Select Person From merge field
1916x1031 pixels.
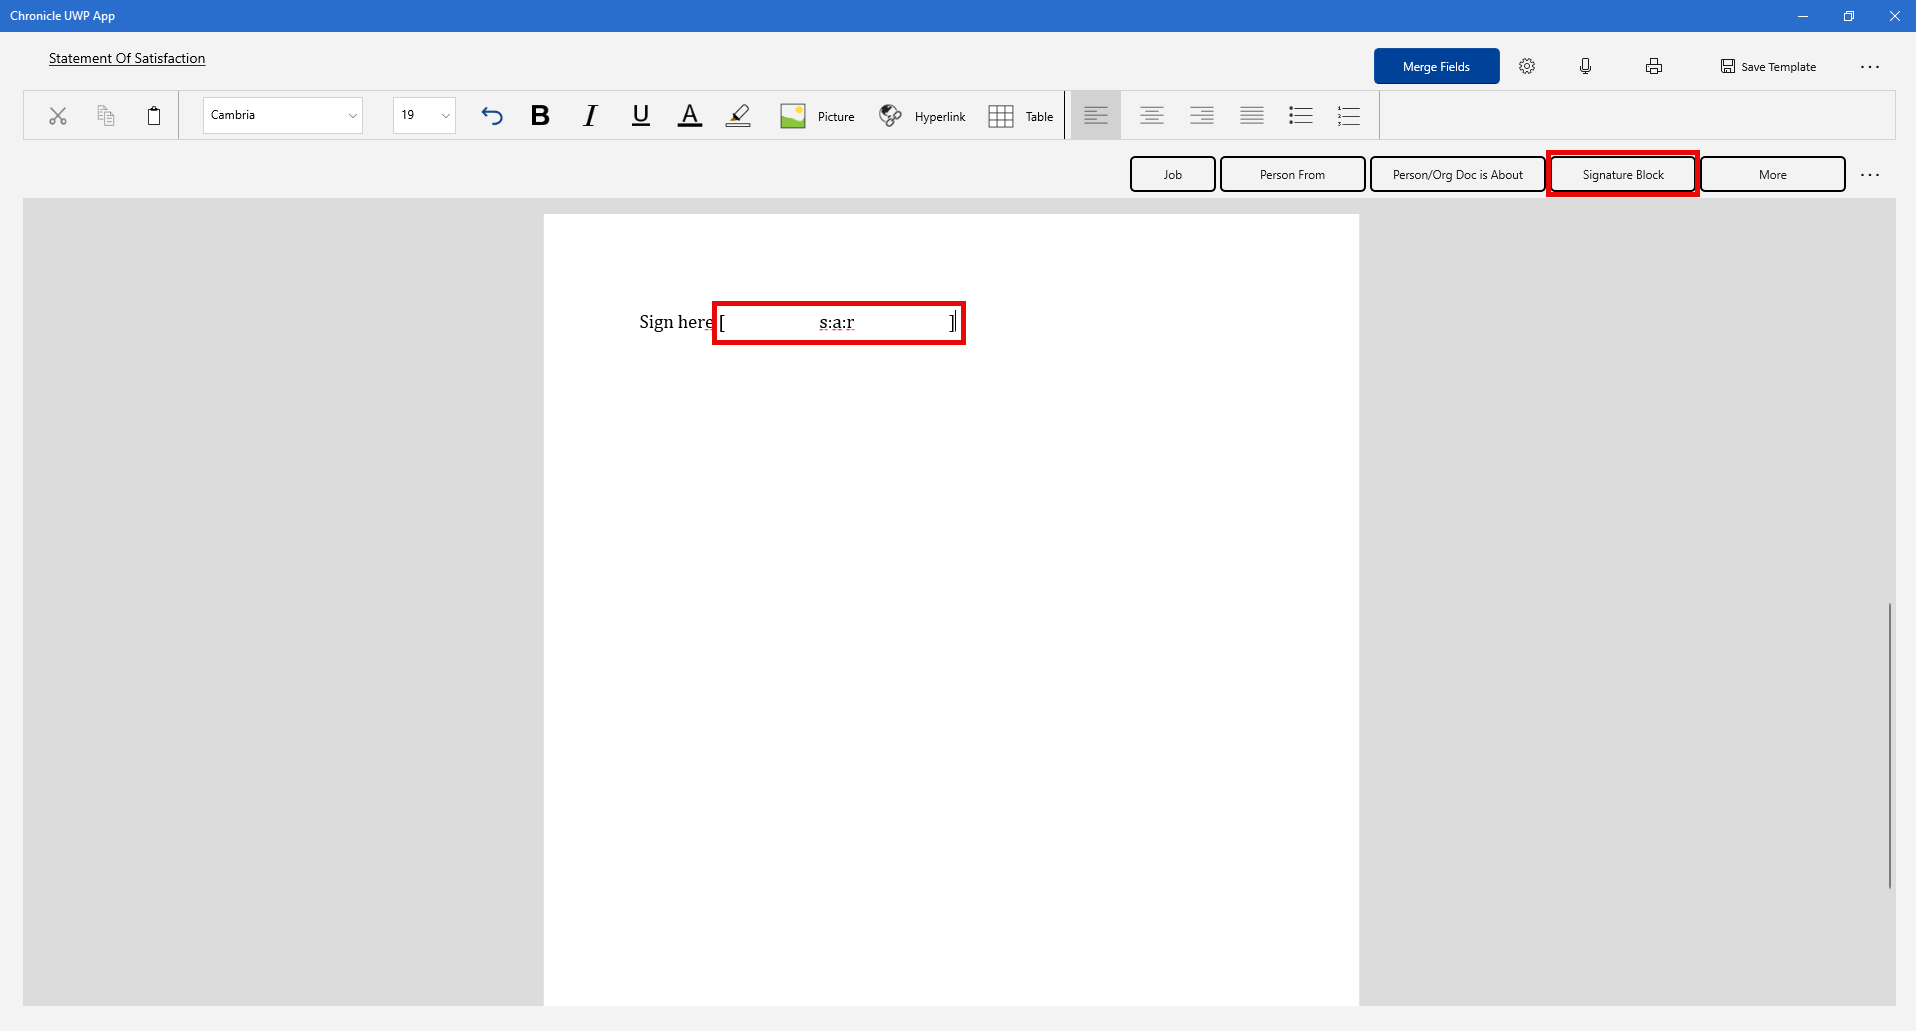1292,174
